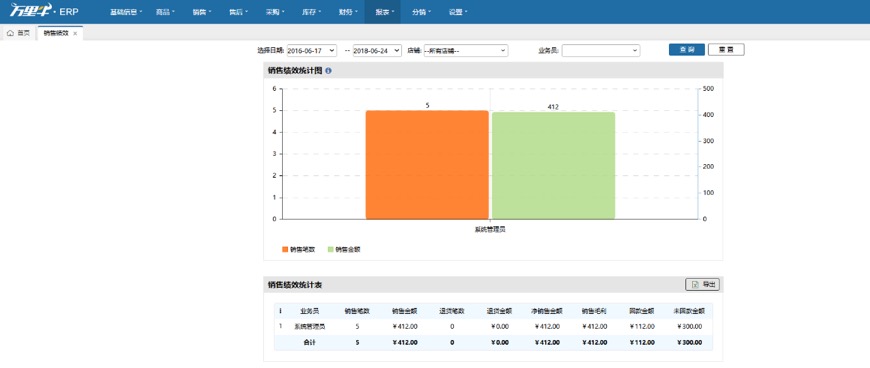The image size is (870, 368).
Task: Export the table with 导出 button
Action: point(702,285)
